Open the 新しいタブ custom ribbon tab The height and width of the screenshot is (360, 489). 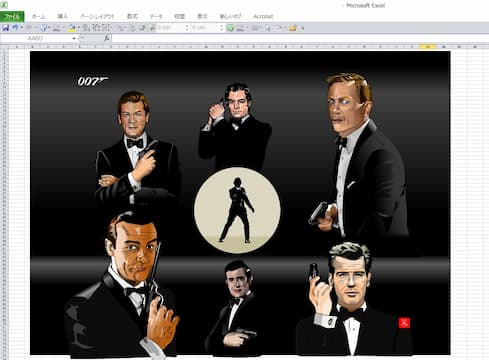(230, 16)
